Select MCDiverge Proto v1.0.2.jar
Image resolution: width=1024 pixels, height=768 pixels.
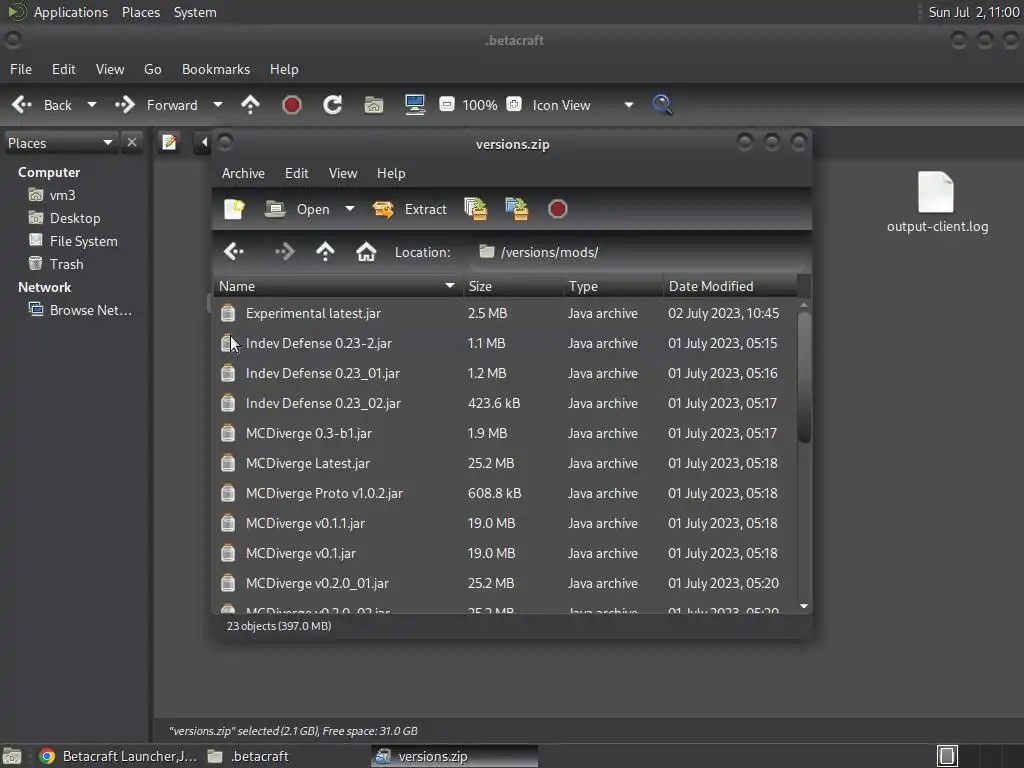tap(505, 494)
